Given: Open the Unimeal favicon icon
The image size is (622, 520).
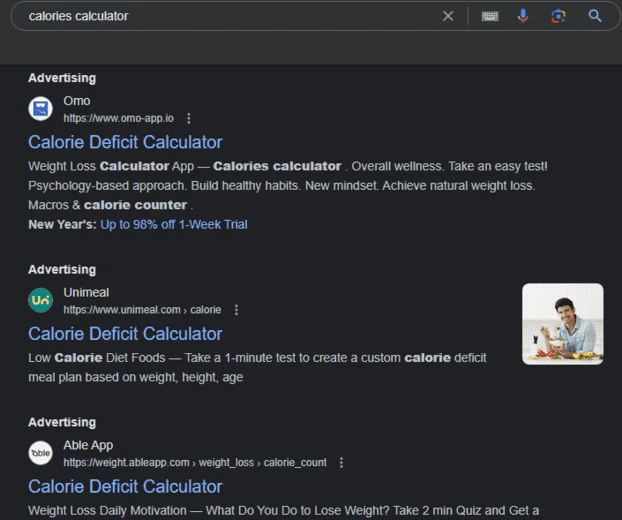Looking at the screenshot, I should (40, 300).
